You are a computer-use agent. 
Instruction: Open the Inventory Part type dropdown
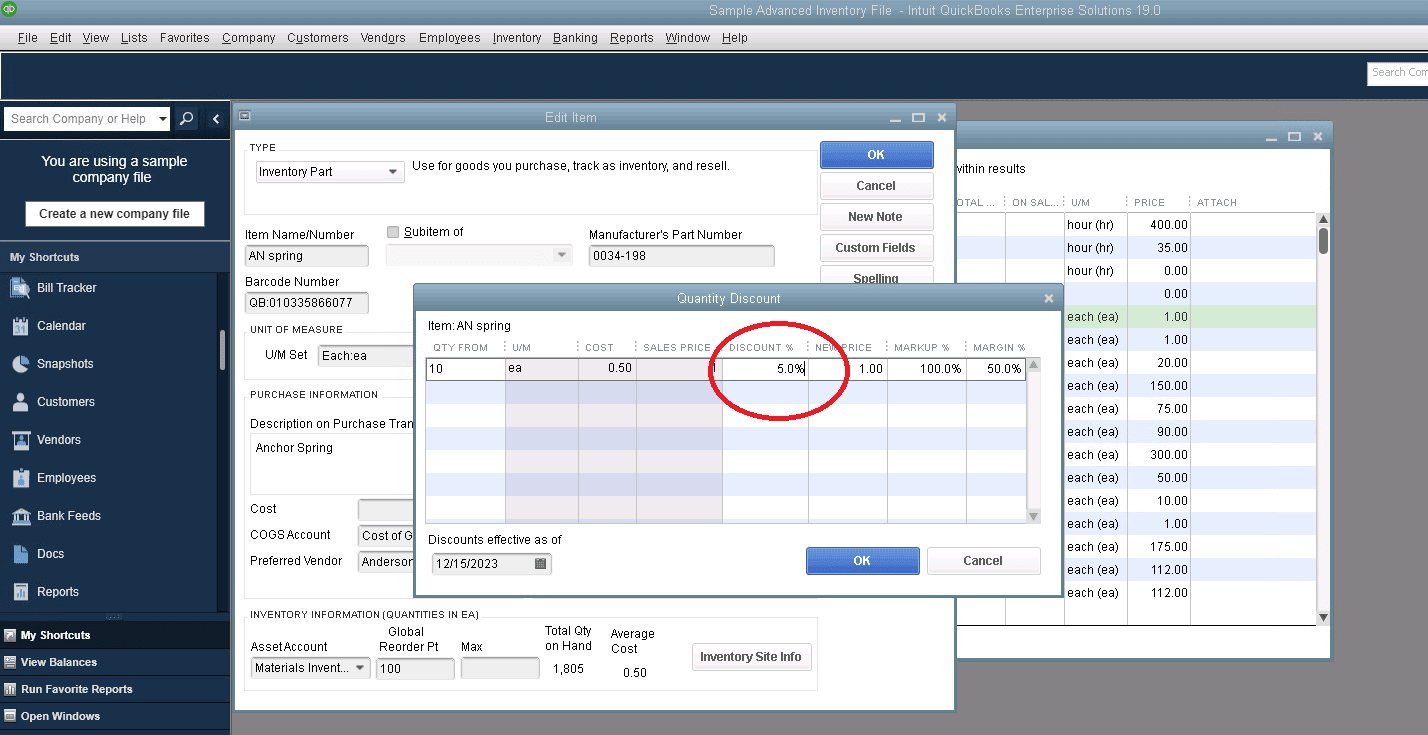coord(395,172)
